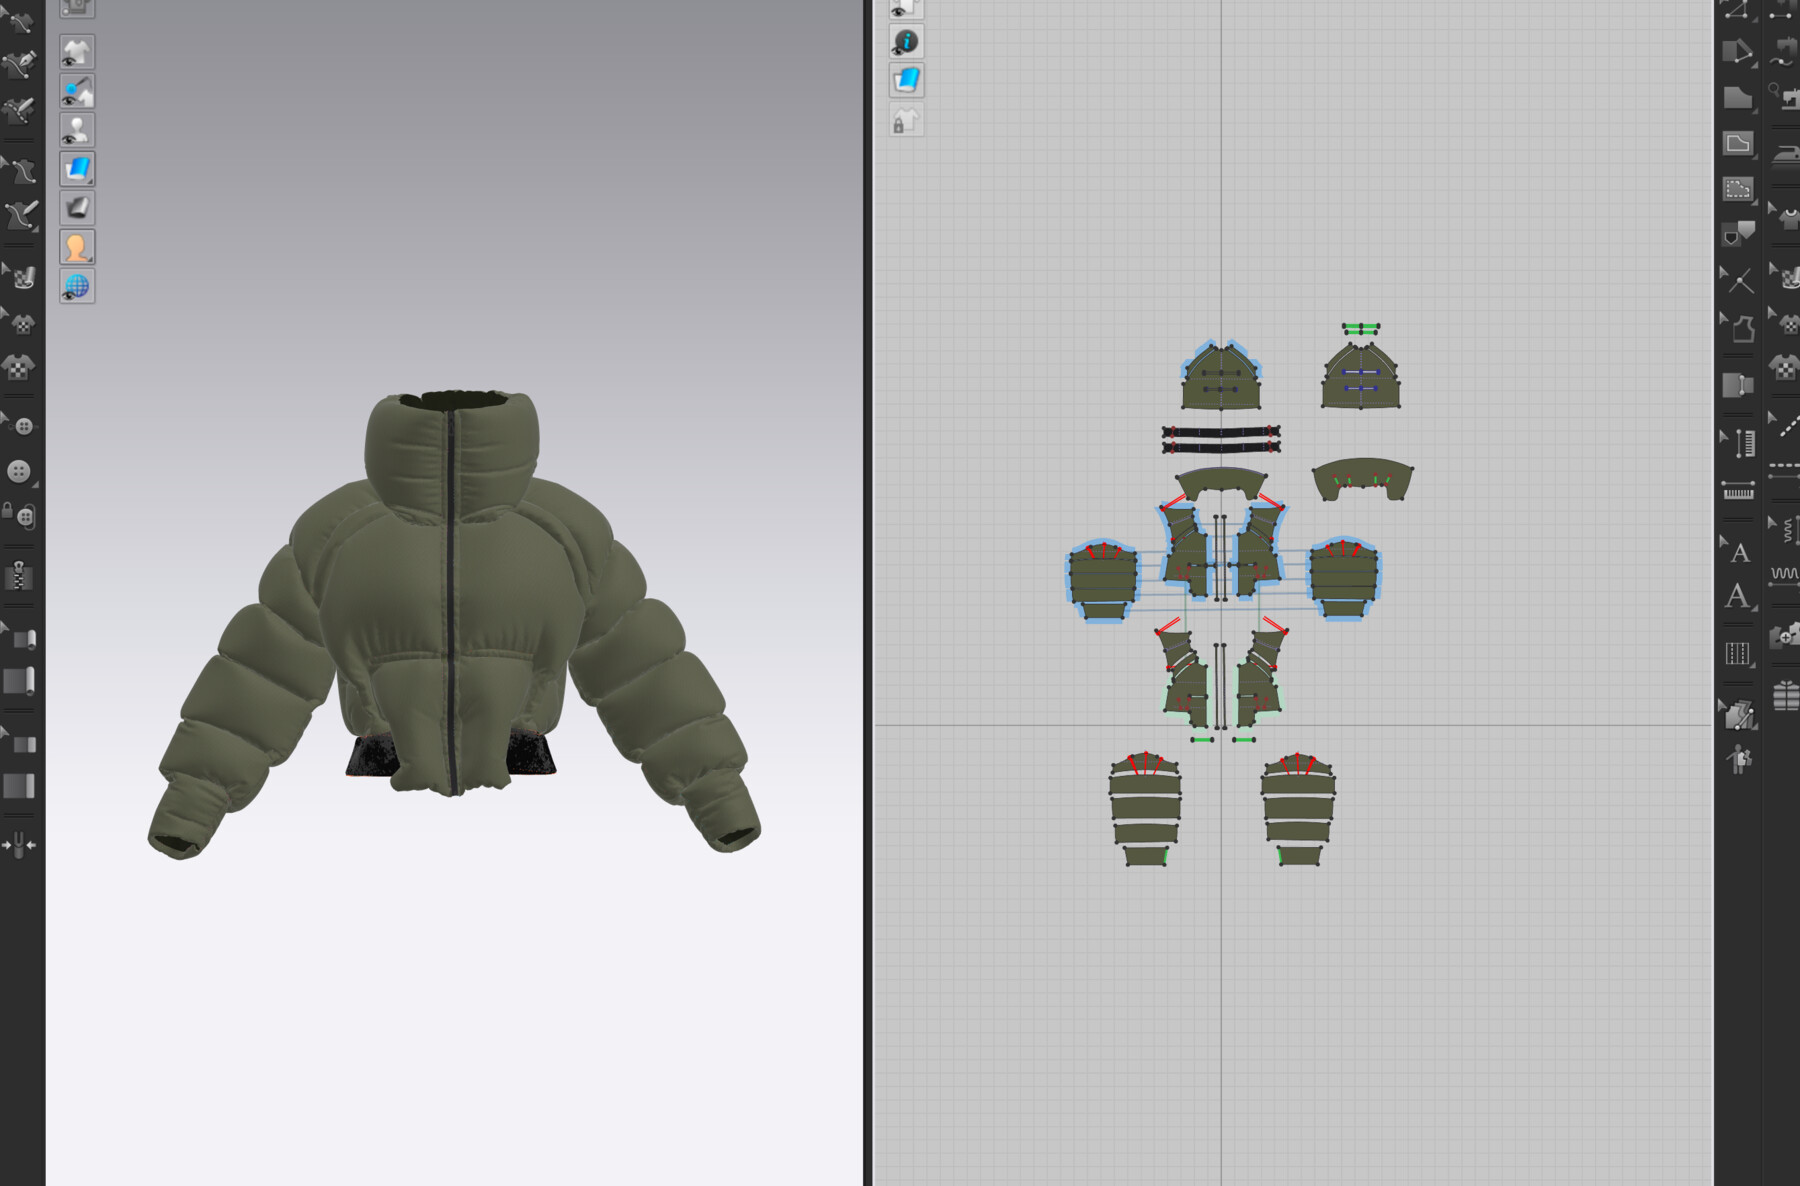Select the horizontal tape measure tool
Image resolution: width=1800 pixels, height=1186 pixels.
pyautogui.click(x=1738, y=490)
